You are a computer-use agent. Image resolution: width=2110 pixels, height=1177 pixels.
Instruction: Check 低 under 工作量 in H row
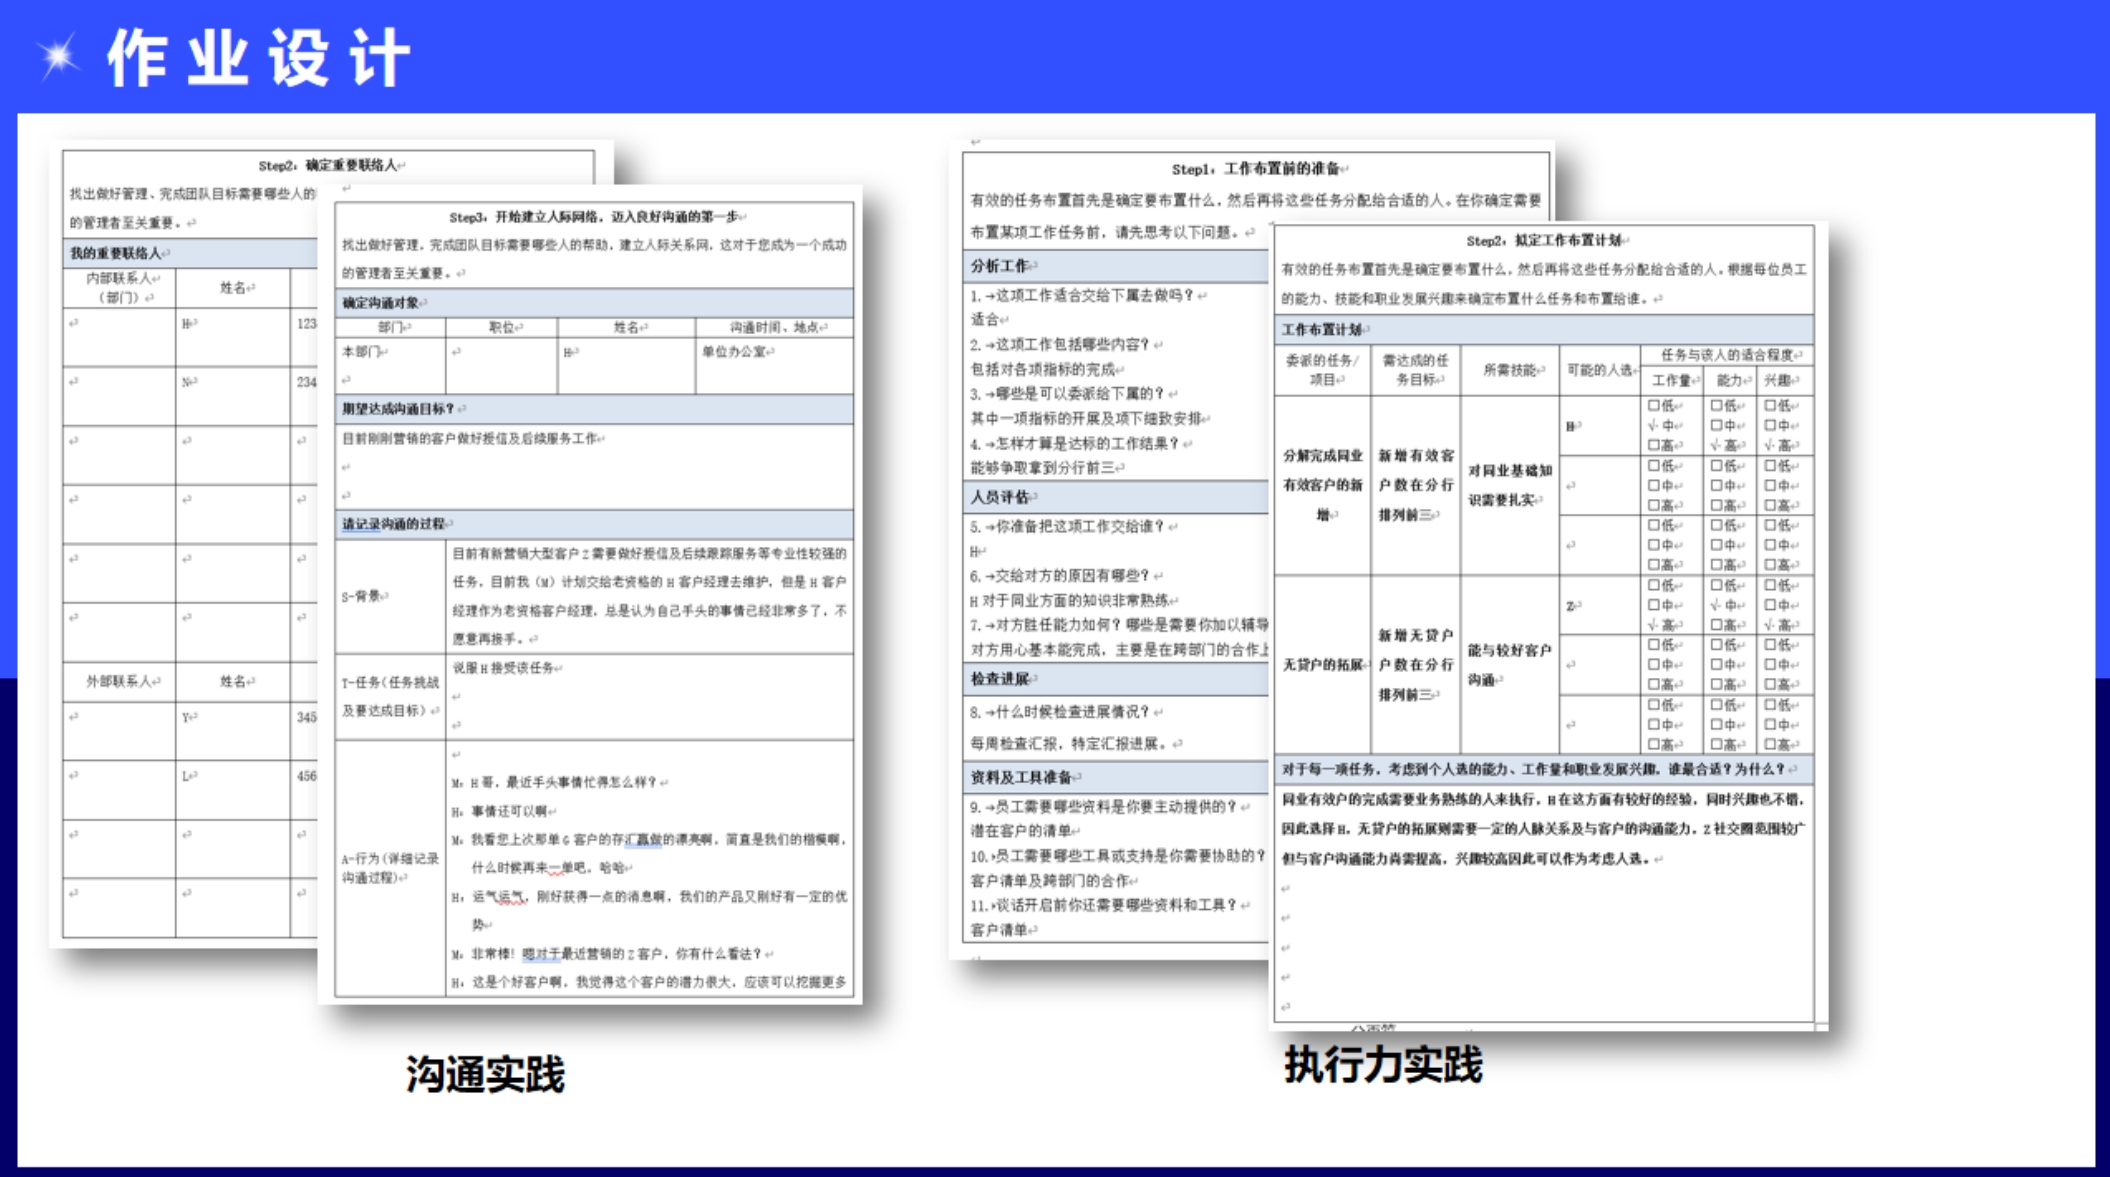point(1654,406)
